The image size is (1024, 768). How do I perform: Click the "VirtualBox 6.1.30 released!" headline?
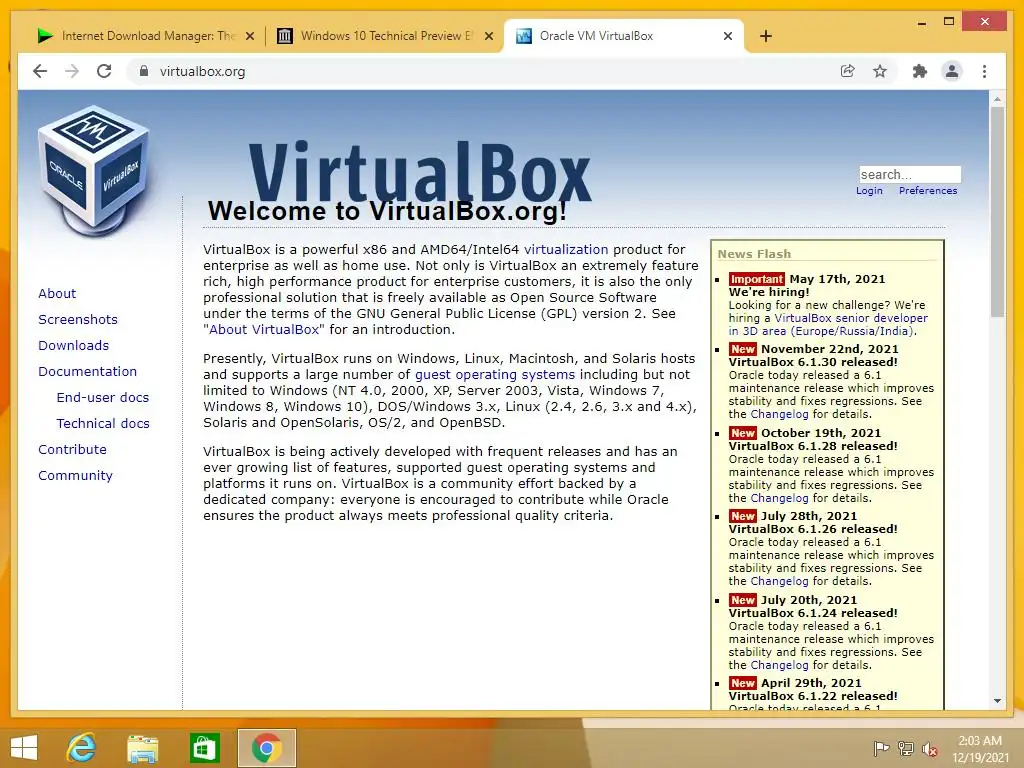[x=813, y=362]
